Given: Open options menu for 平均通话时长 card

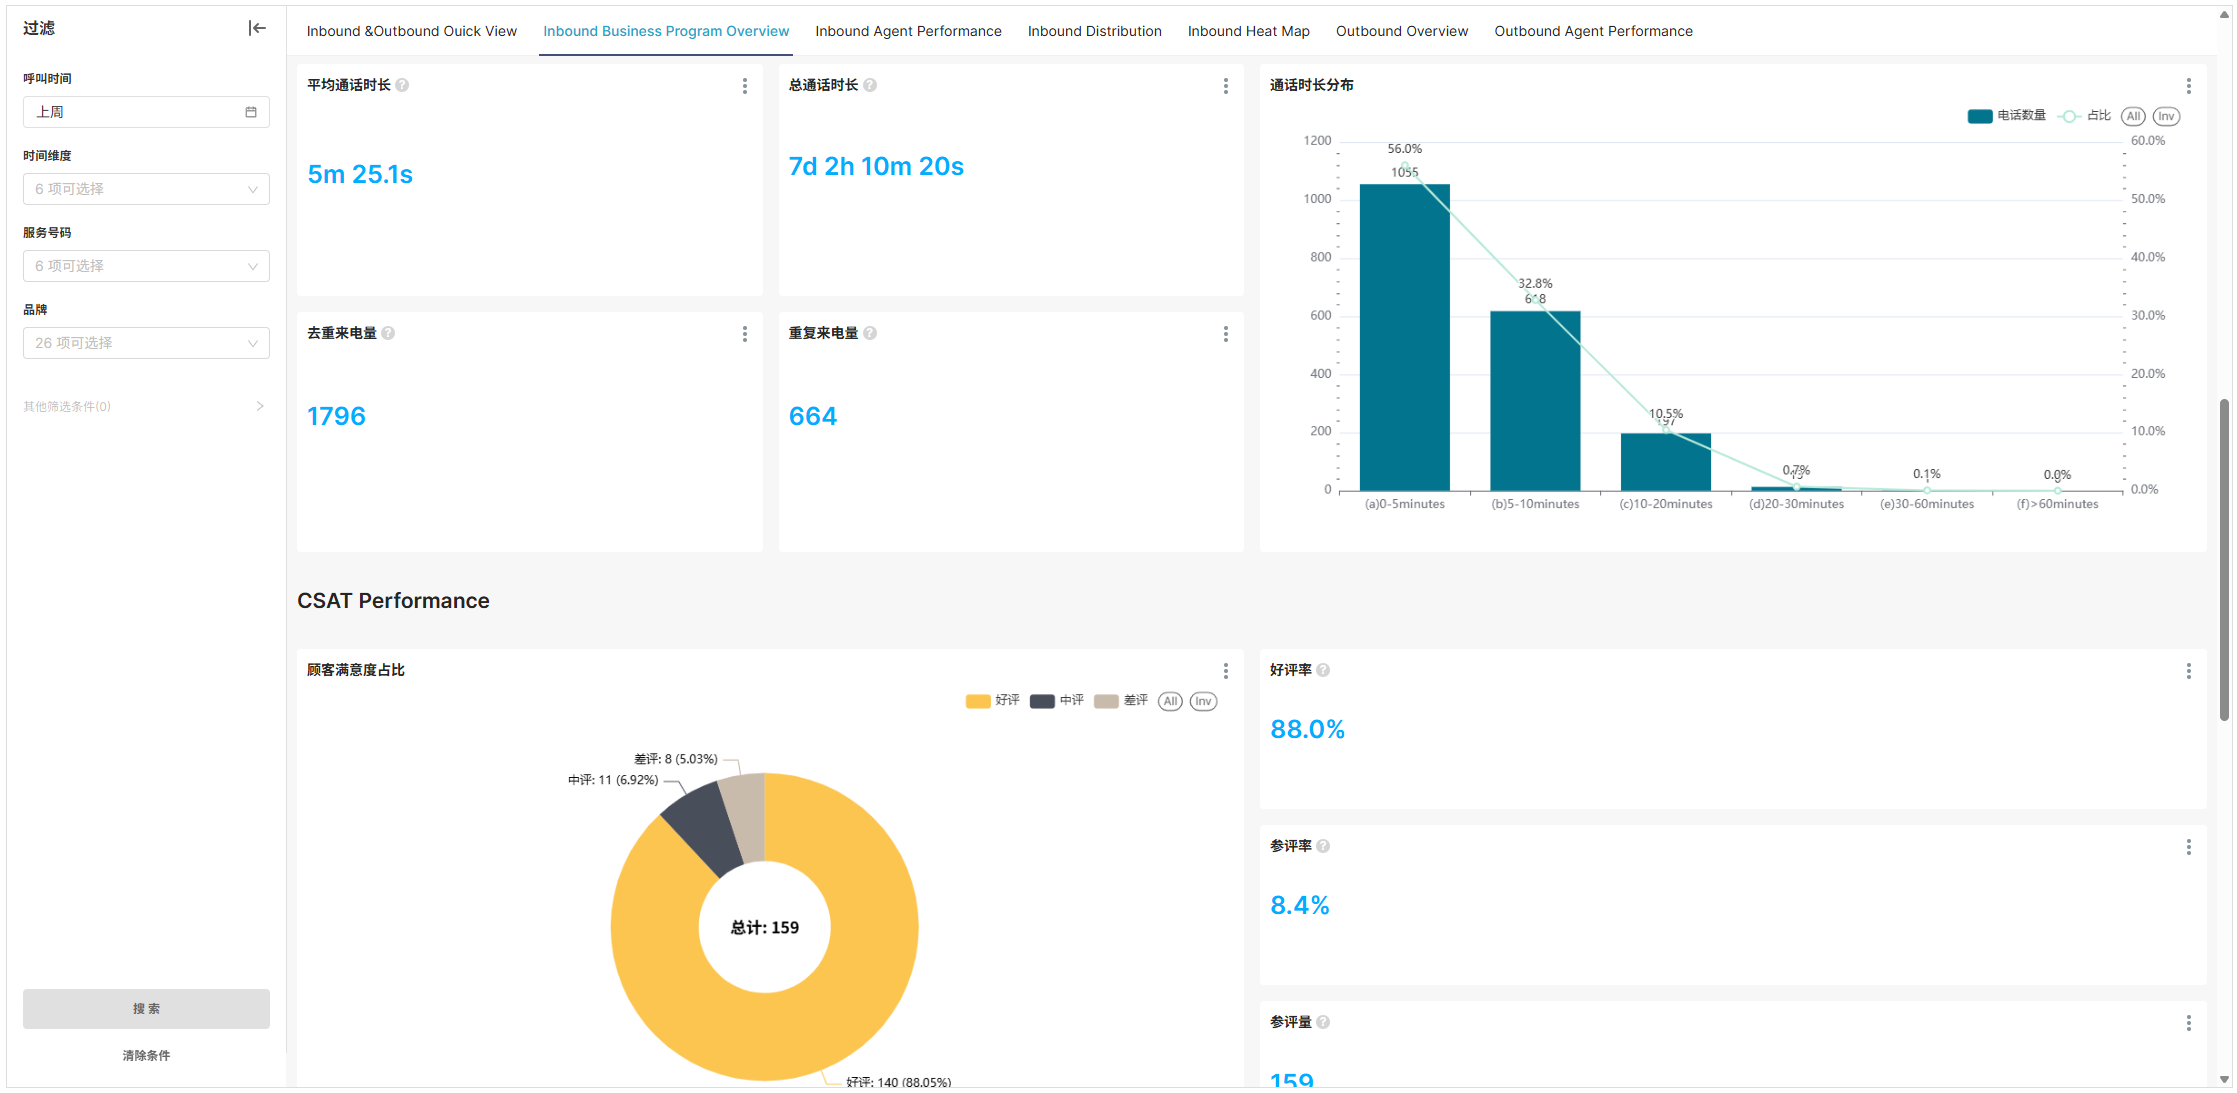Looking at the screenshot, I should pos(745,86).
